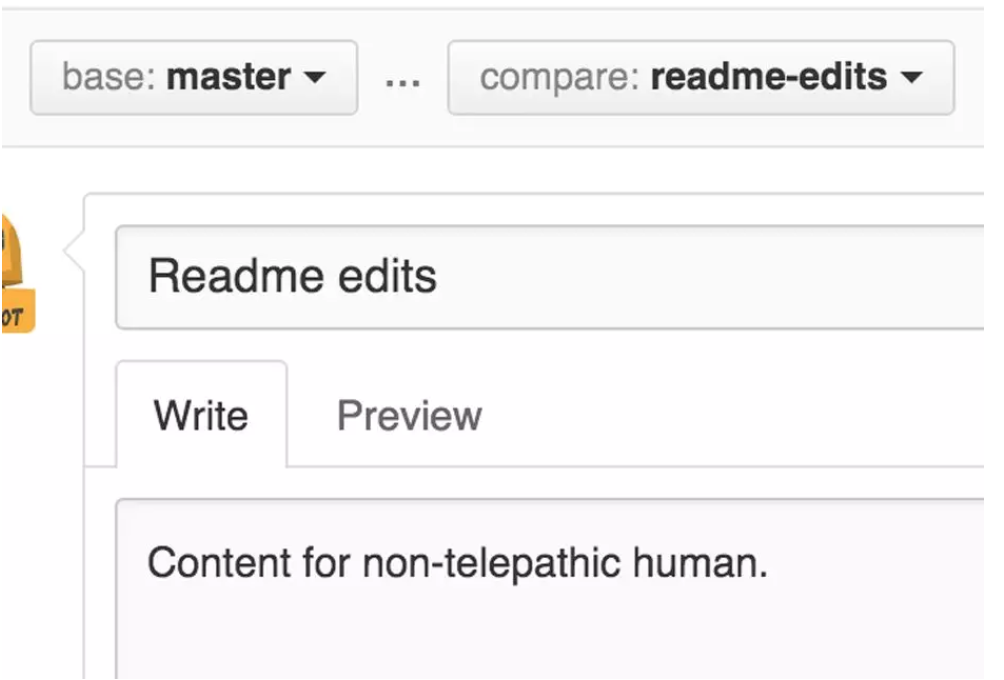Switch to the Write tab
Viewport: 1004px width, 680px height.
(201, 415)
